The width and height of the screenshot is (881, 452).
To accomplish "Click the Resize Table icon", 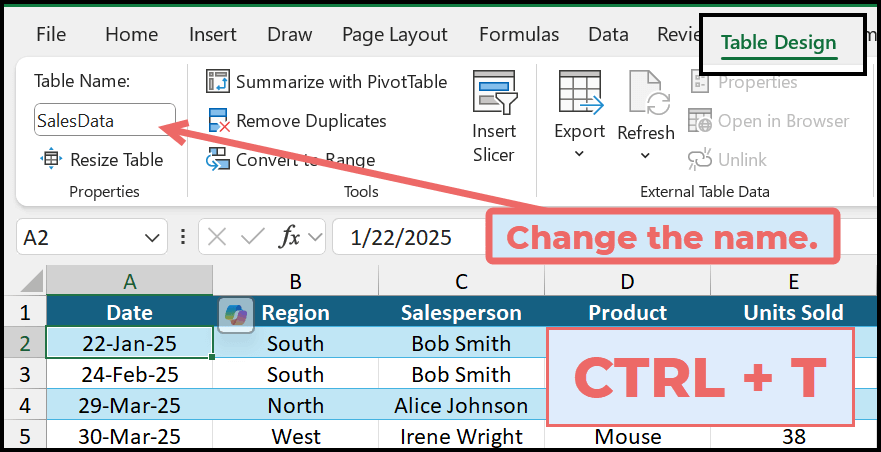I will (x=51, y=159).
